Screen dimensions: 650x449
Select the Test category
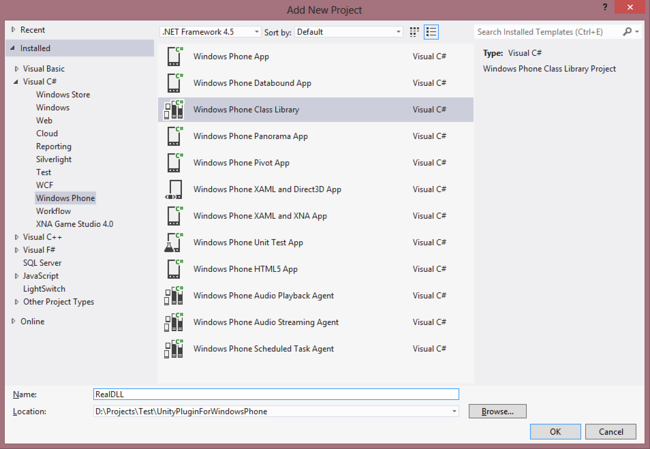point(44,172)
